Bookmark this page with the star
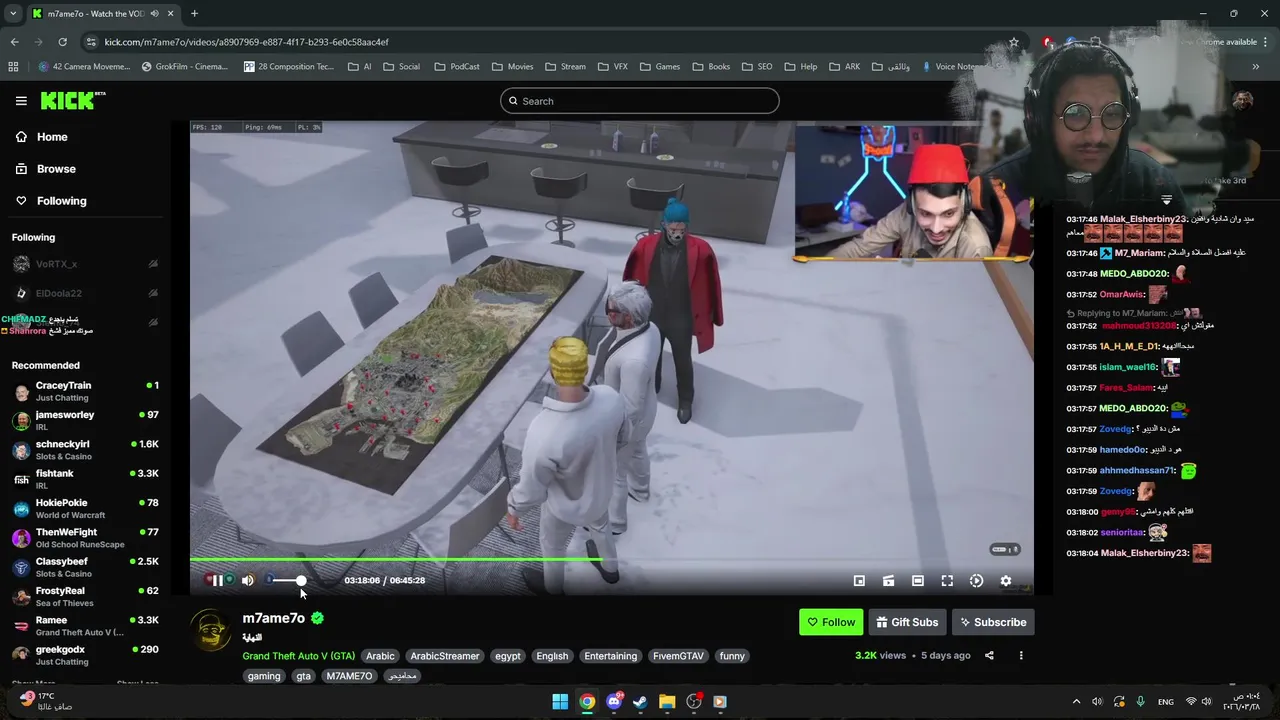The image size is (1280, 720). [x=1013, y=42]
